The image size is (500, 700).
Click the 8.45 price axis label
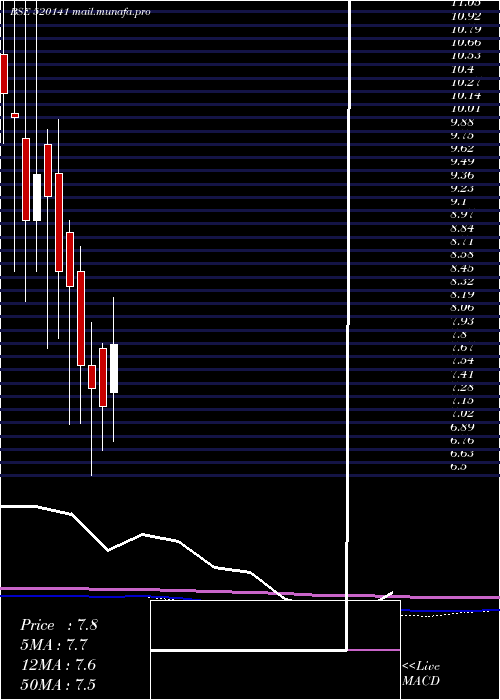[x=462, y=268]
